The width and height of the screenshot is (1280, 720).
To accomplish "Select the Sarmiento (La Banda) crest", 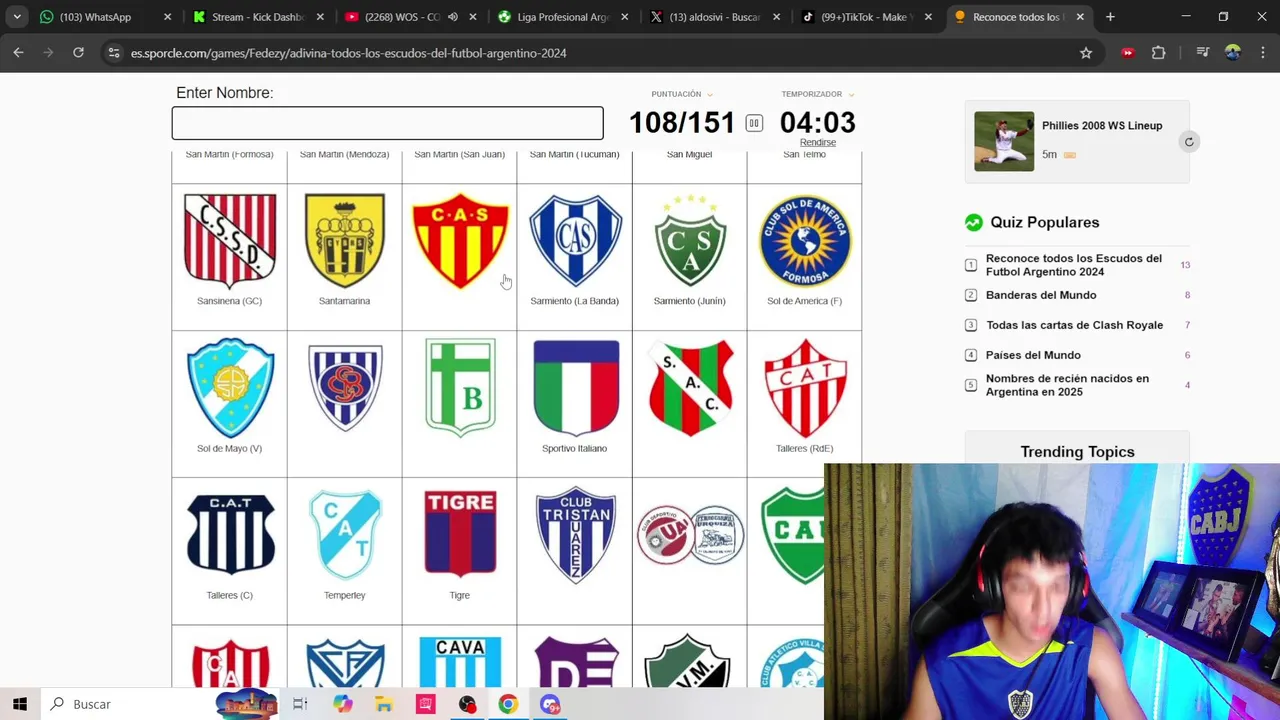I will click(x=575, y=241).
